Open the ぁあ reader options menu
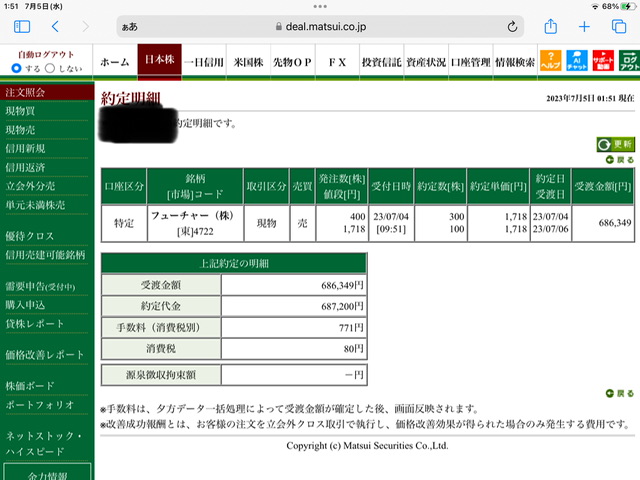Image resolution: width=640 pixels, height=480 pixels. [x=130, y=27]
